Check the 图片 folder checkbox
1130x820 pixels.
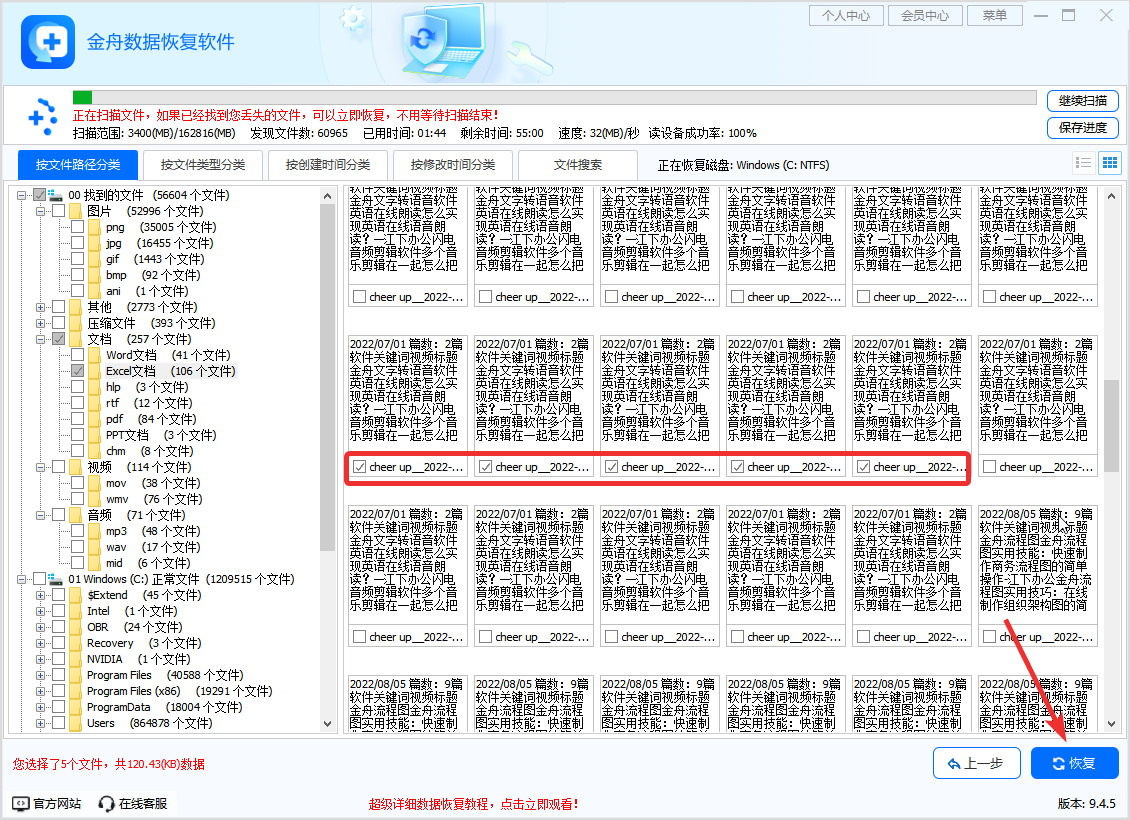[58, 211]
